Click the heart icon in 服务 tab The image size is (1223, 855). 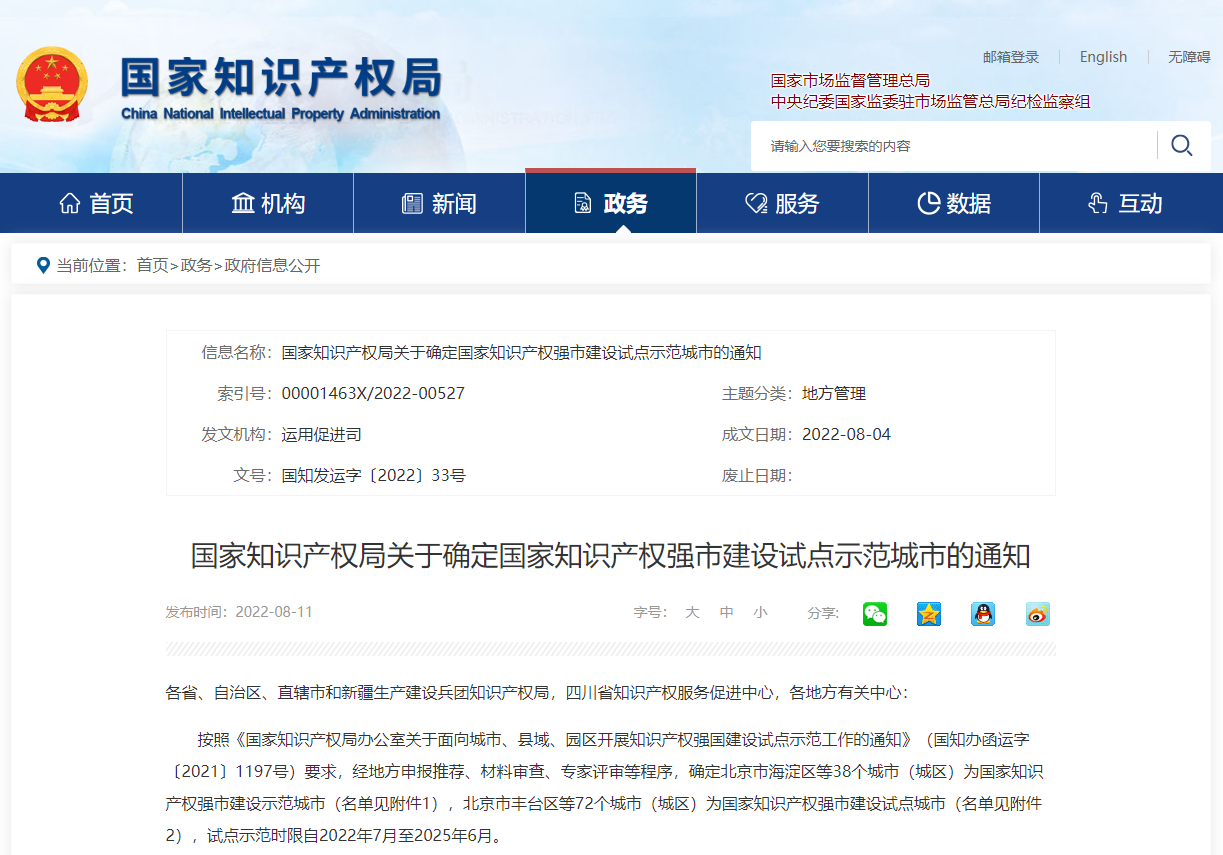point(756,204)
